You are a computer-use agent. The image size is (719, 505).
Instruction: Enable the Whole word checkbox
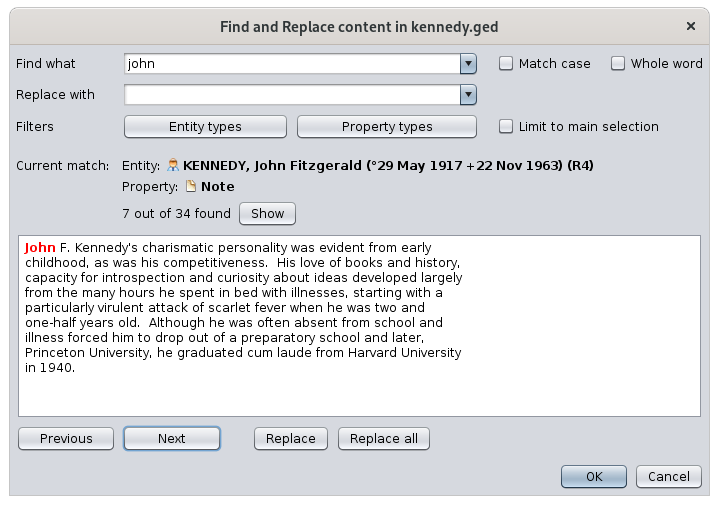point(618,63)
